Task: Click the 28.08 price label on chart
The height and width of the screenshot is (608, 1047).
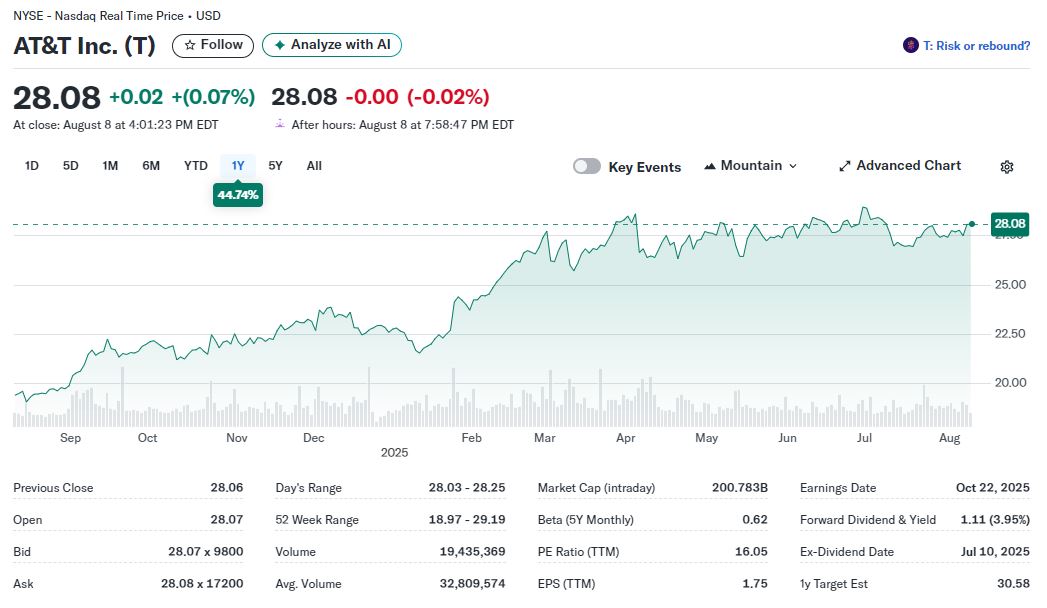Action: point(1010,224)
